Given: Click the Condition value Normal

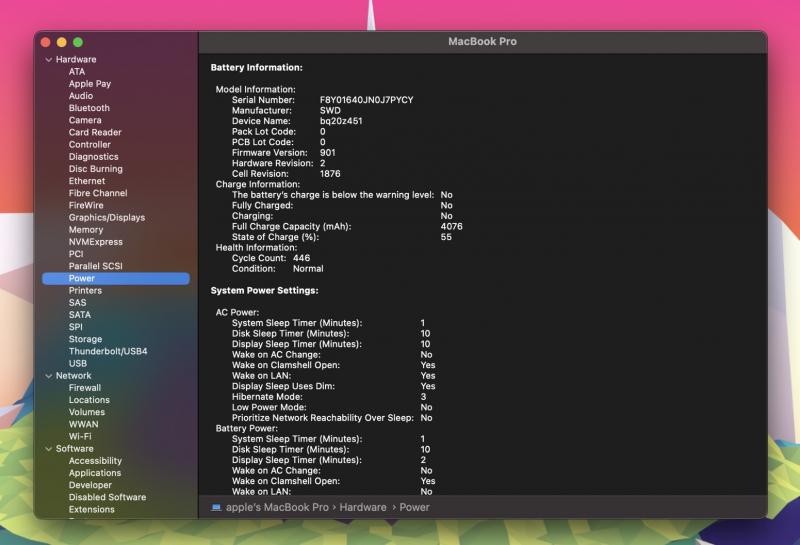Looking at the screenshot, I should (308, 269).
